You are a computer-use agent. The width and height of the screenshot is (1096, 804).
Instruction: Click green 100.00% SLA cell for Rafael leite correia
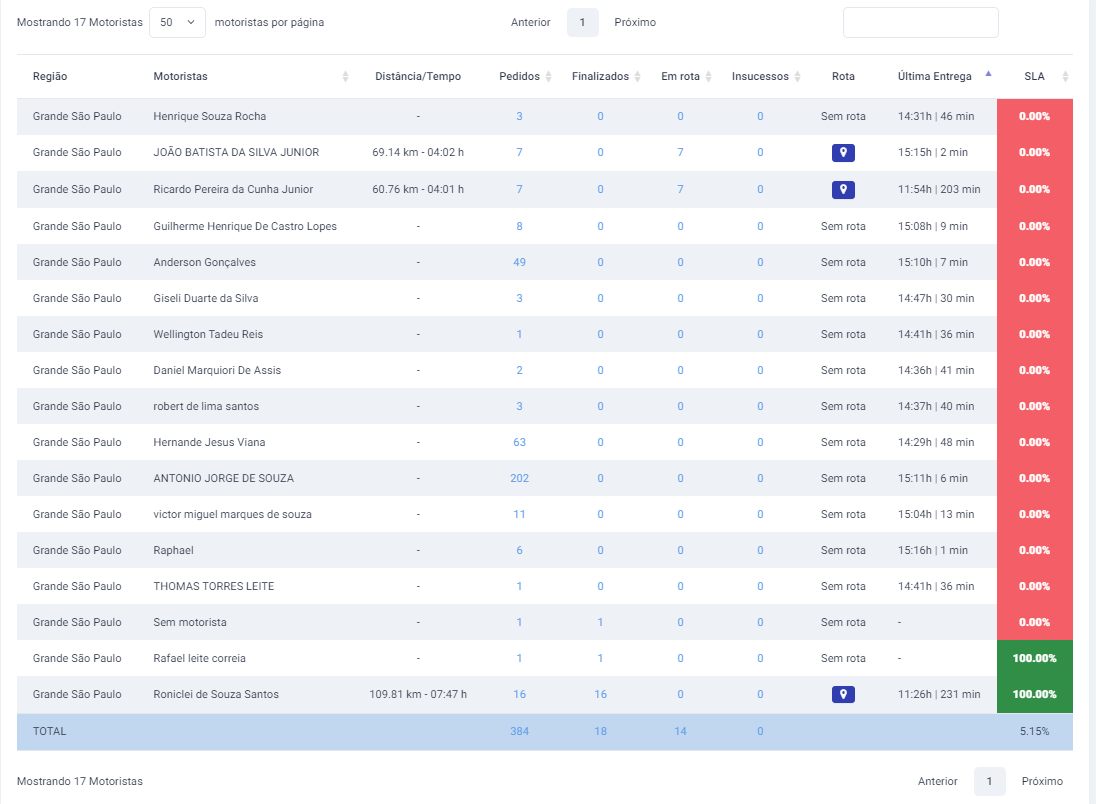pos(1034,659)
